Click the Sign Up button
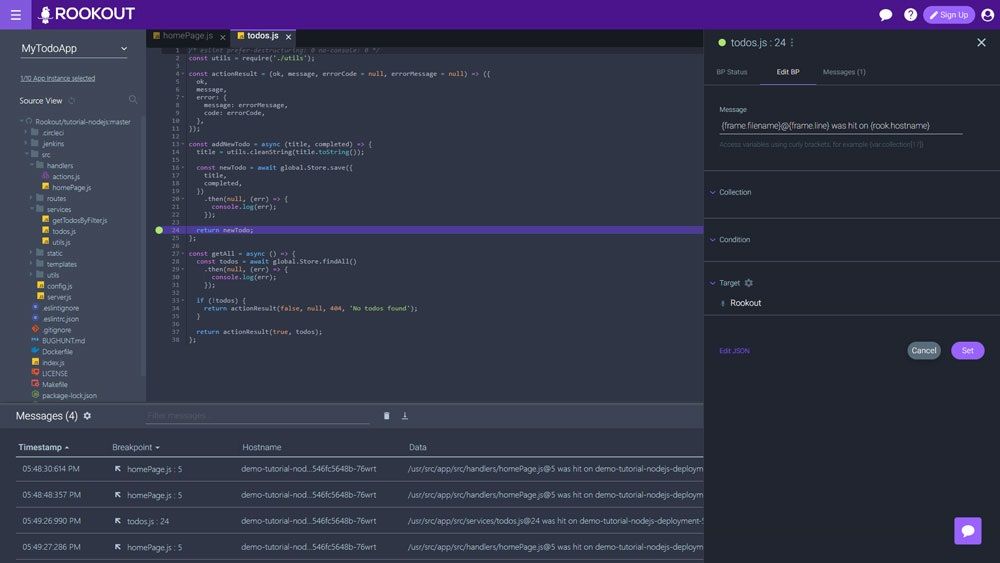Screen dimensions: 1000x563 pyautogui.click(x=948, y=15)
